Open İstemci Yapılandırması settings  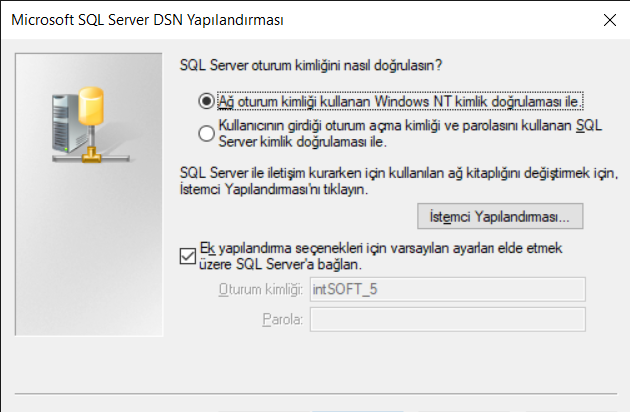click(500, 216)
